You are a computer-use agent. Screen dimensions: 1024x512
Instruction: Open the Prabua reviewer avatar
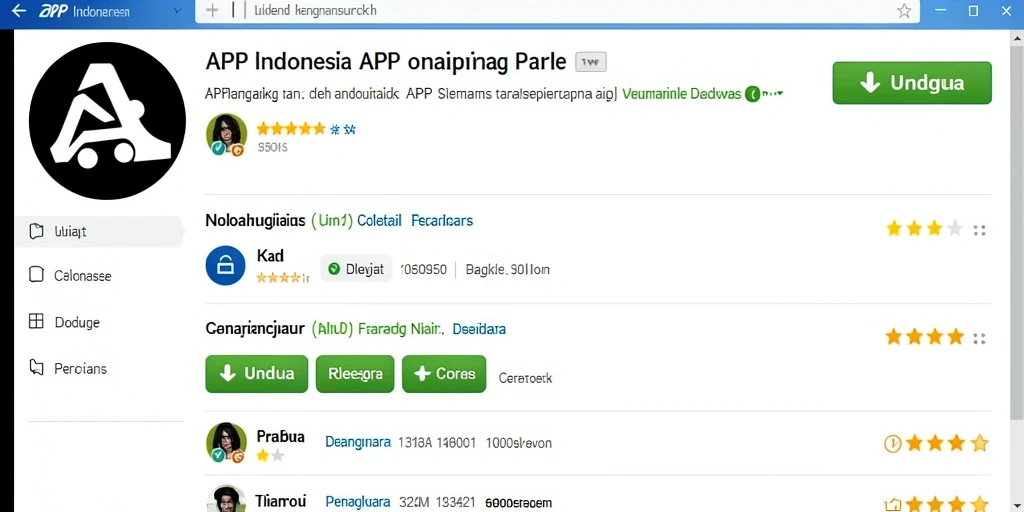coord(226,443)
